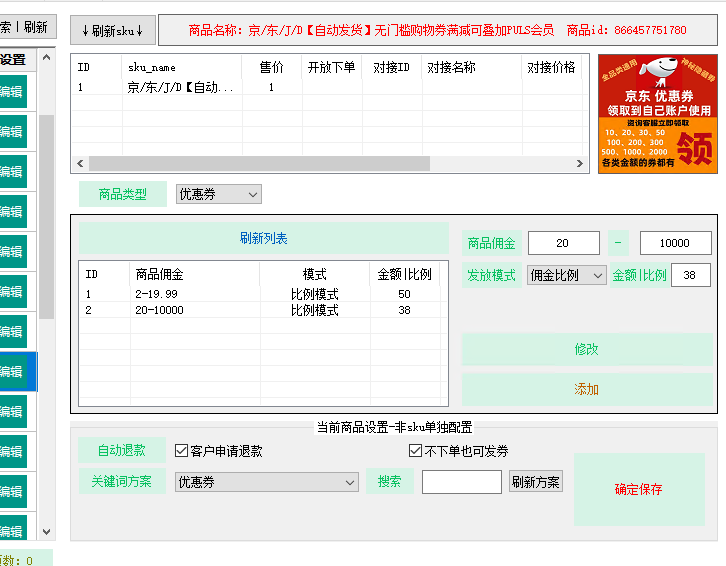Screen dimensions: 726x566
Task: Click the highlighted 编辑 button in the left list
Action: coord(13,372)
